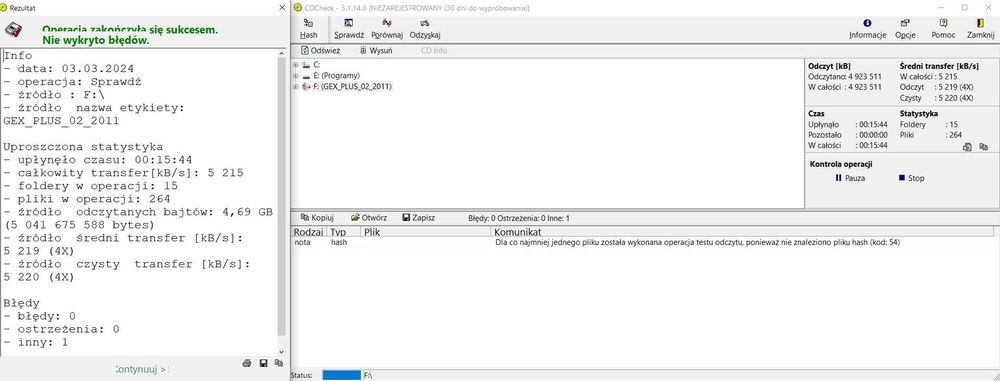Click the copy icon in Rezultat window
Image resolution: width=1000 pixels, height=381 pixels.
[279, 363]
